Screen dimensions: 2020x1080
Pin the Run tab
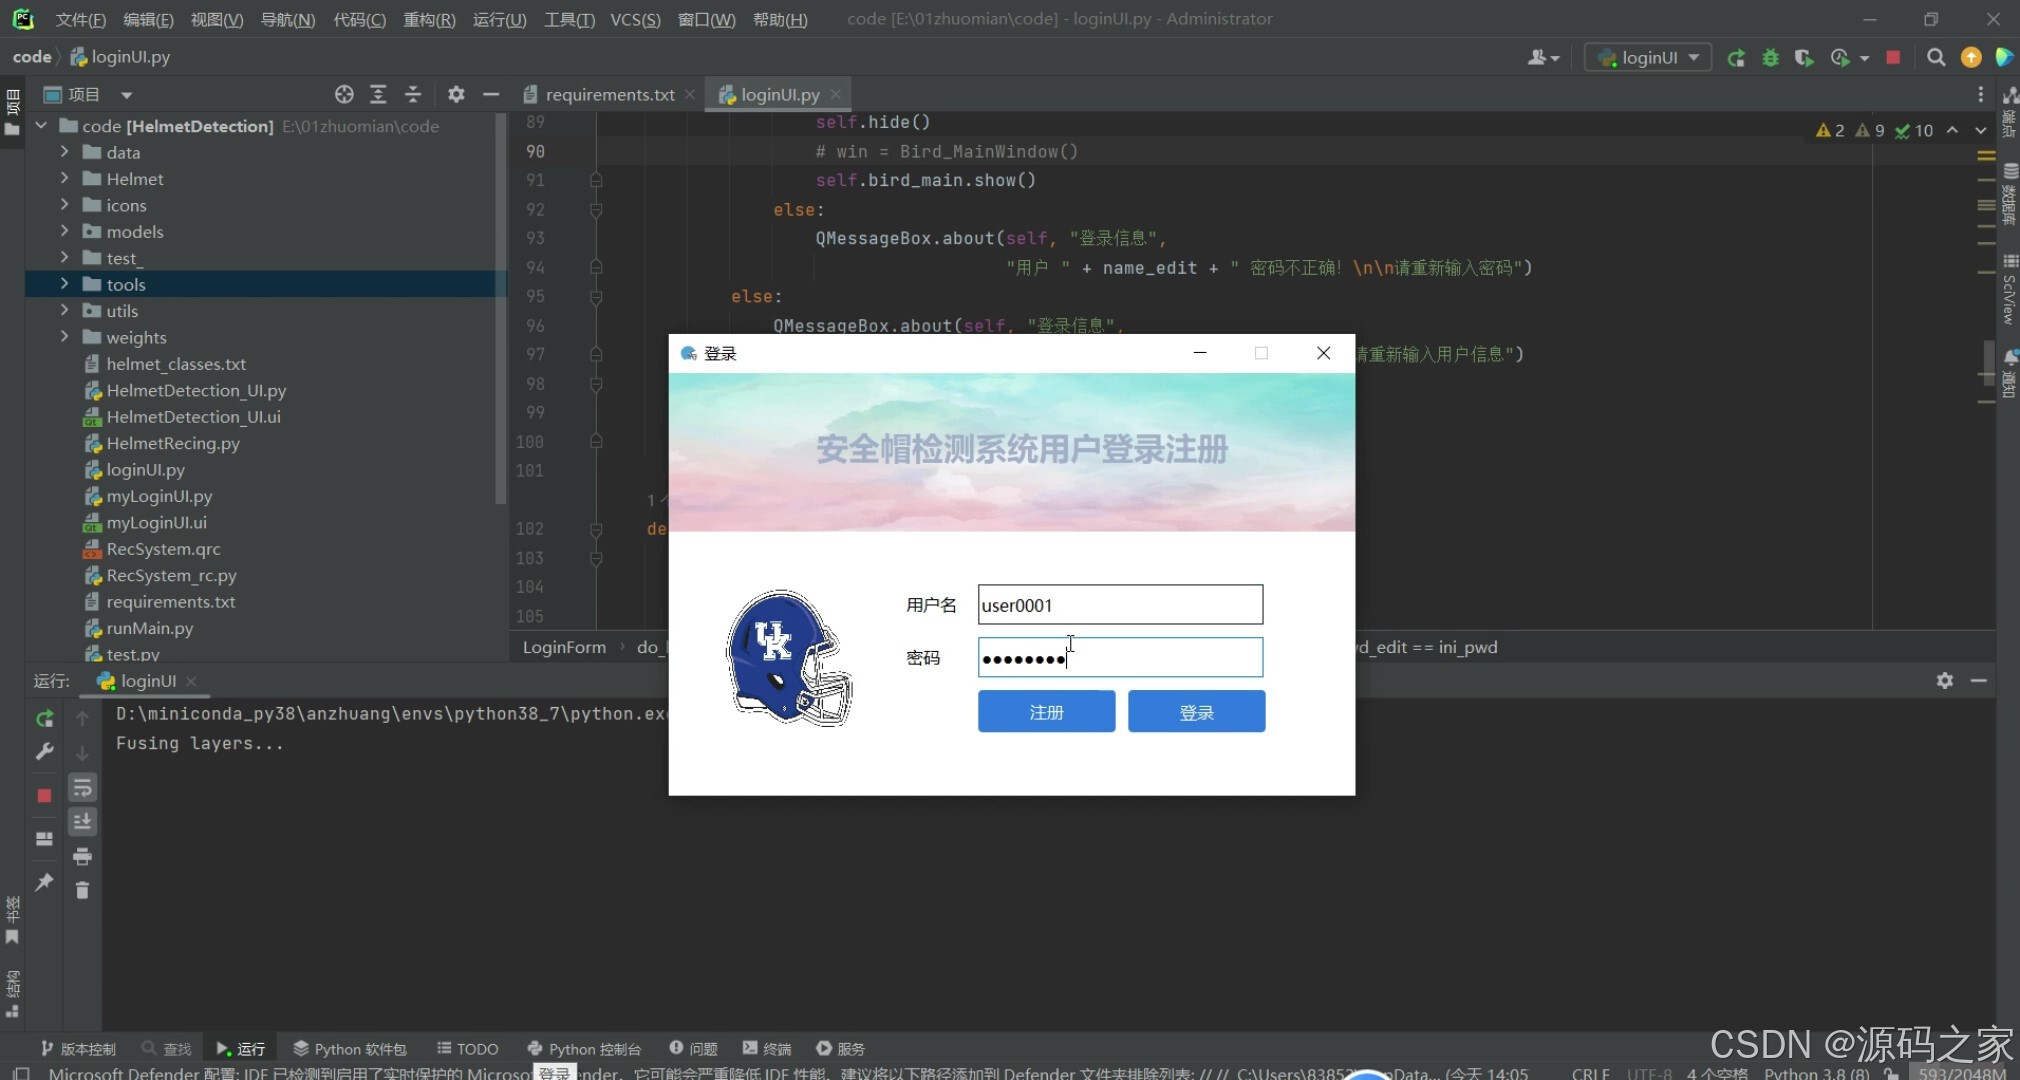[44, 882]
